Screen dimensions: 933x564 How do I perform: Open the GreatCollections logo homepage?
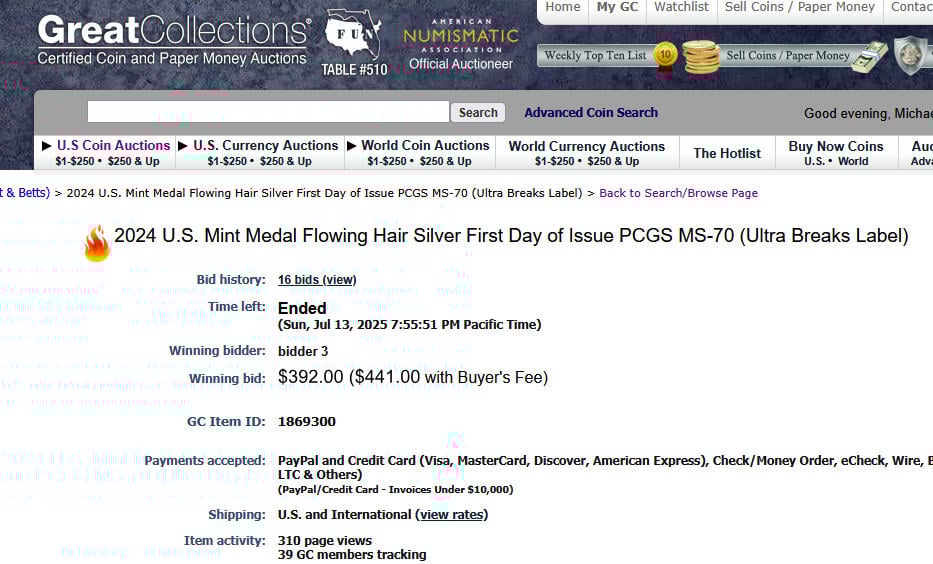pyautogui.click(x=173, y=39)
